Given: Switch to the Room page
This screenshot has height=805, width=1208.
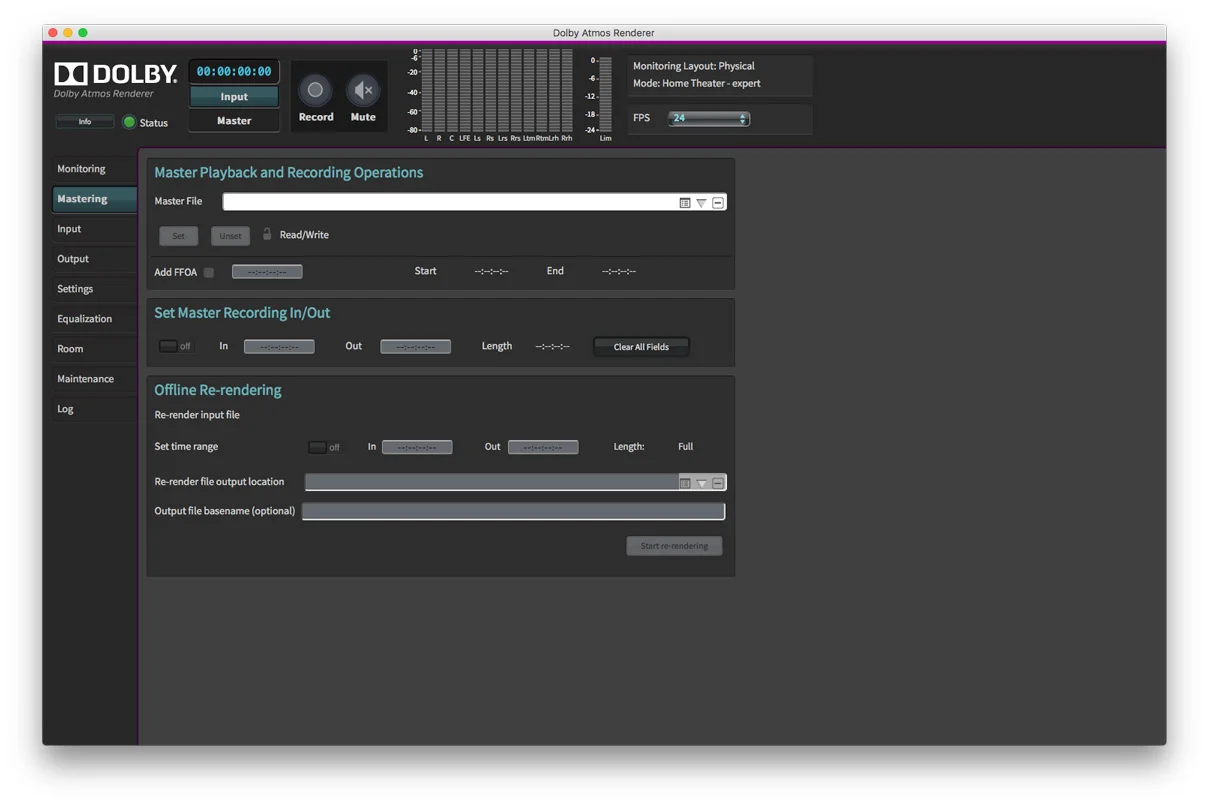Looking at the screenshot, I should [x=94, y=349].
